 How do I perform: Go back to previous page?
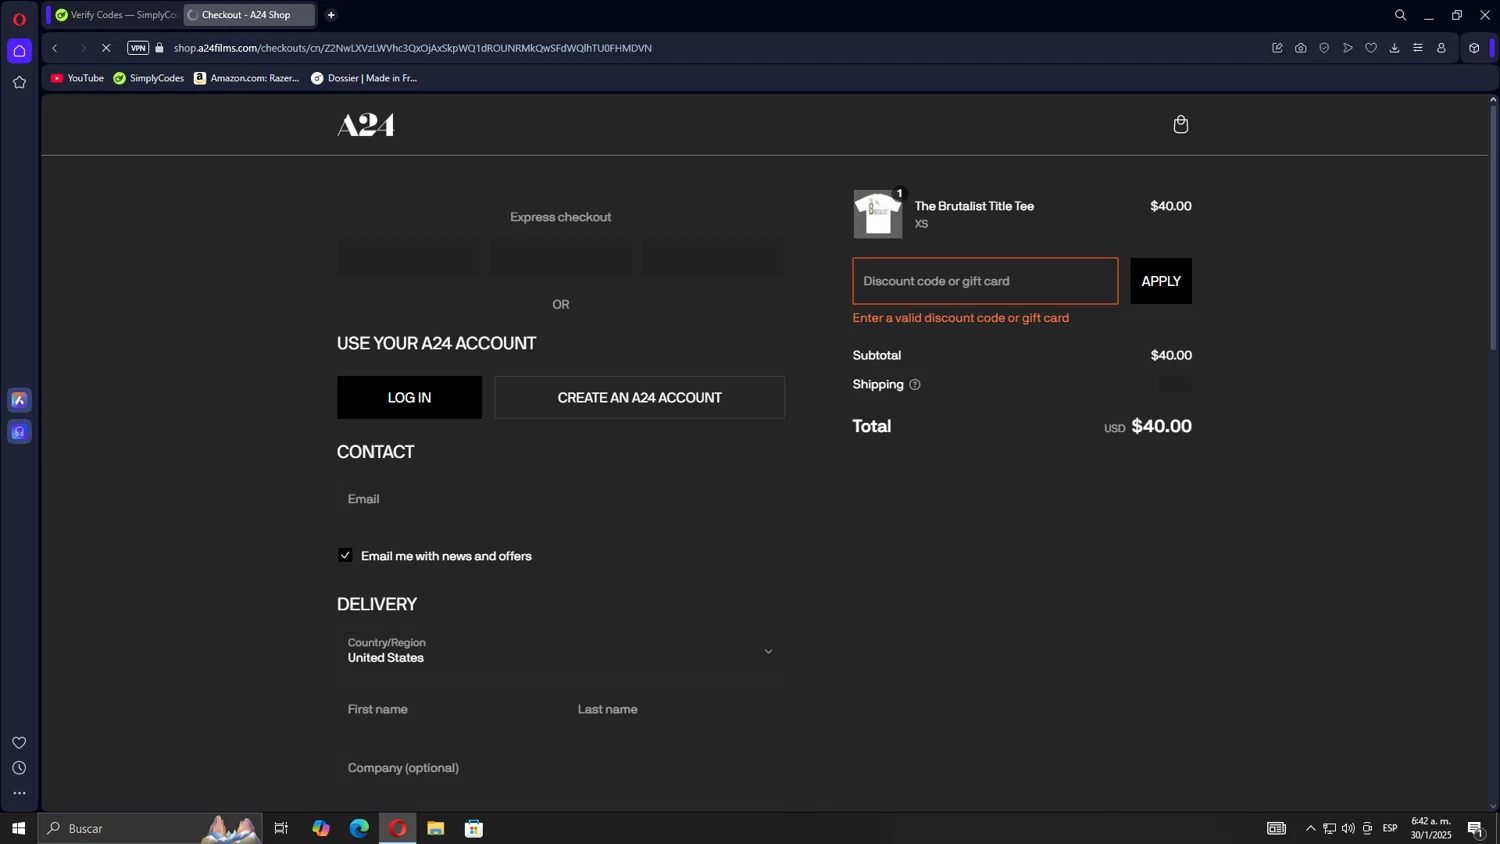coord(55,48)
